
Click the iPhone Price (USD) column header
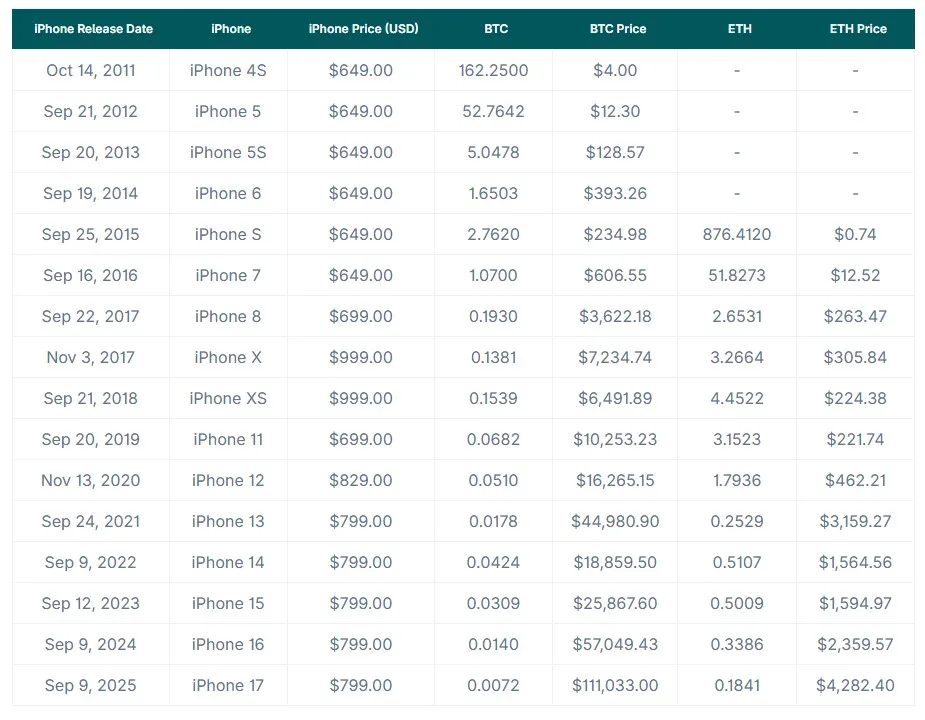click(363, 29)
